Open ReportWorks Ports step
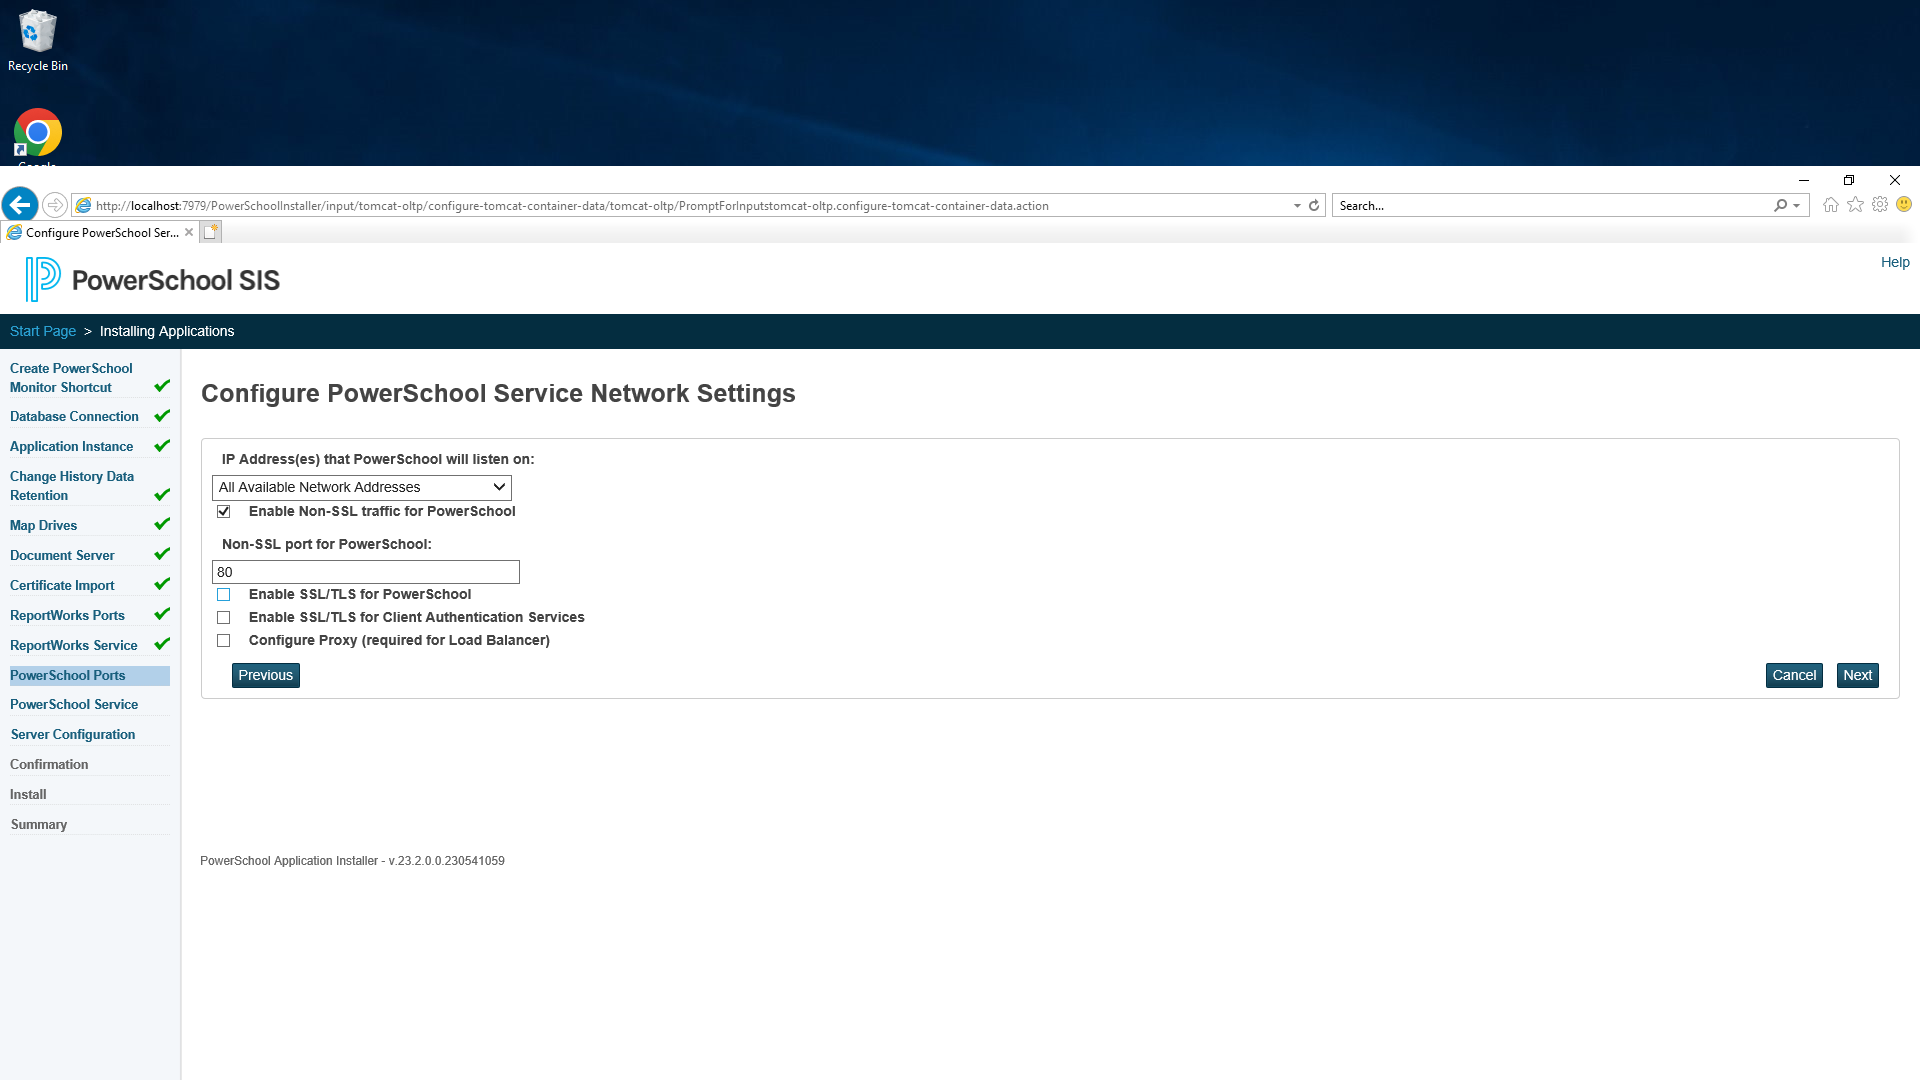The image size is (1920, 1080). point(67,615)
